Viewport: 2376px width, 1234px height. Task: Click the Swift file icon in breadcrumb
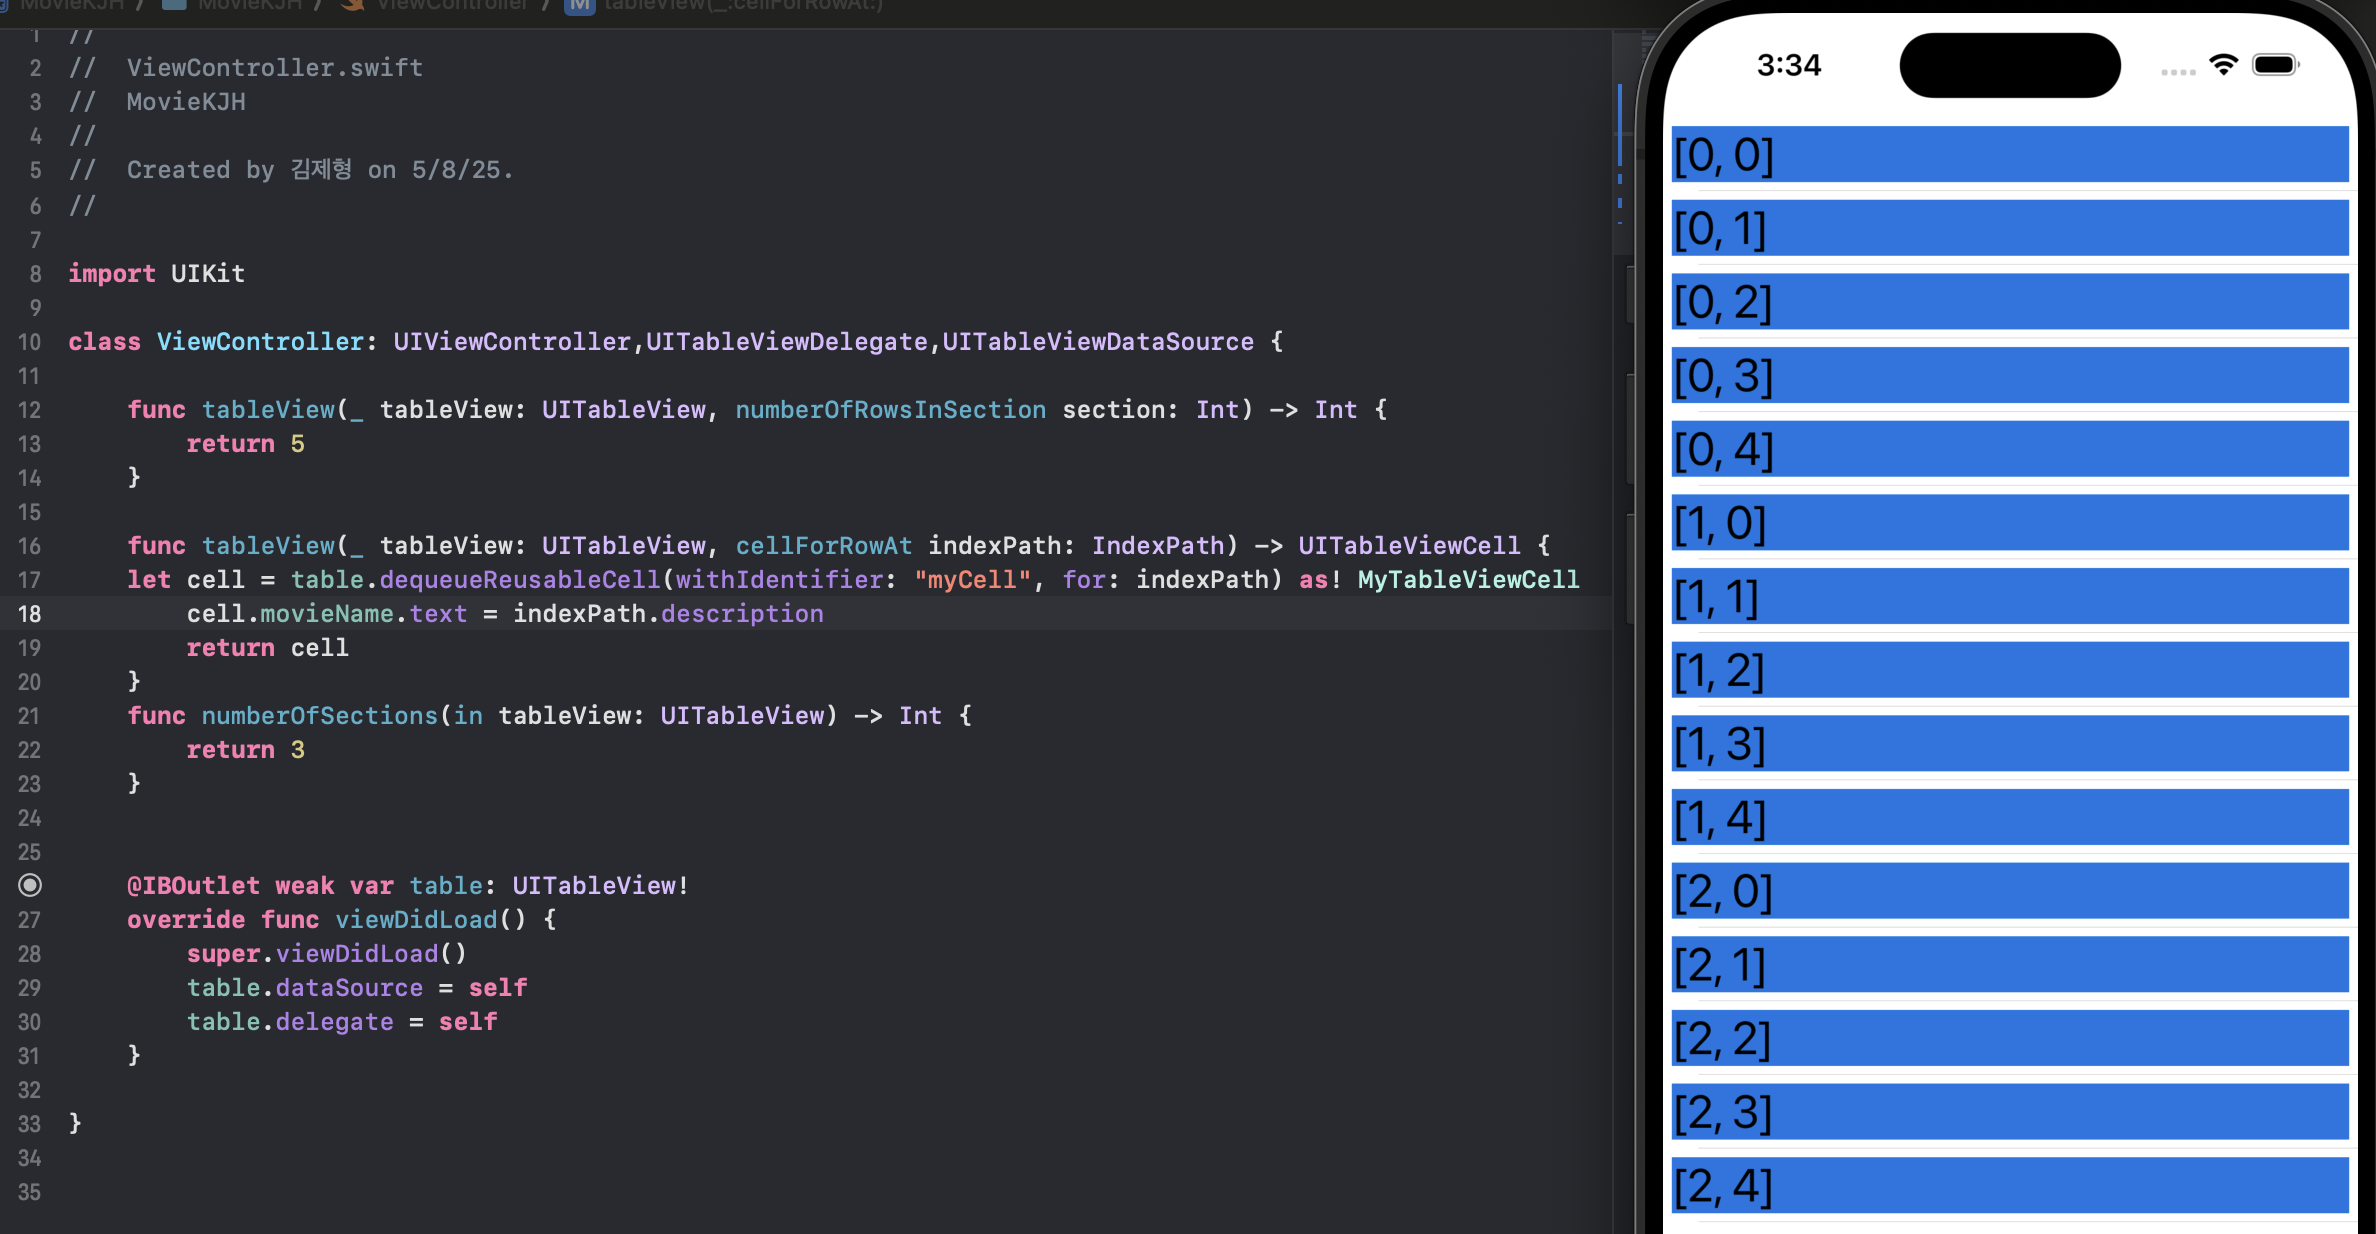point(352,5)
